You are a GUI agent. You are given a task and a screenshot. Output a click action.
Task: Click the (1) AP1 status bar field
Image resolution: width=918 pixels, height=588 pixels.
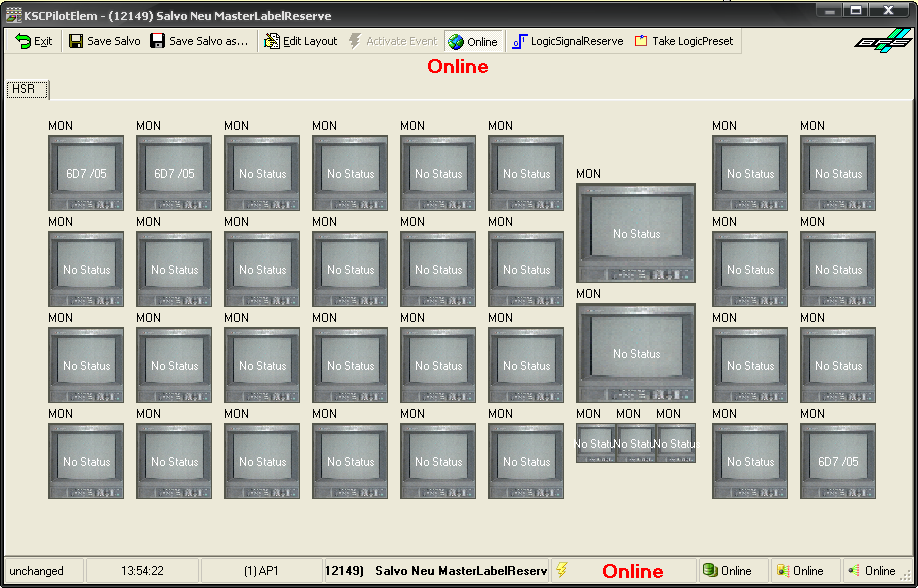coord(259,571)
